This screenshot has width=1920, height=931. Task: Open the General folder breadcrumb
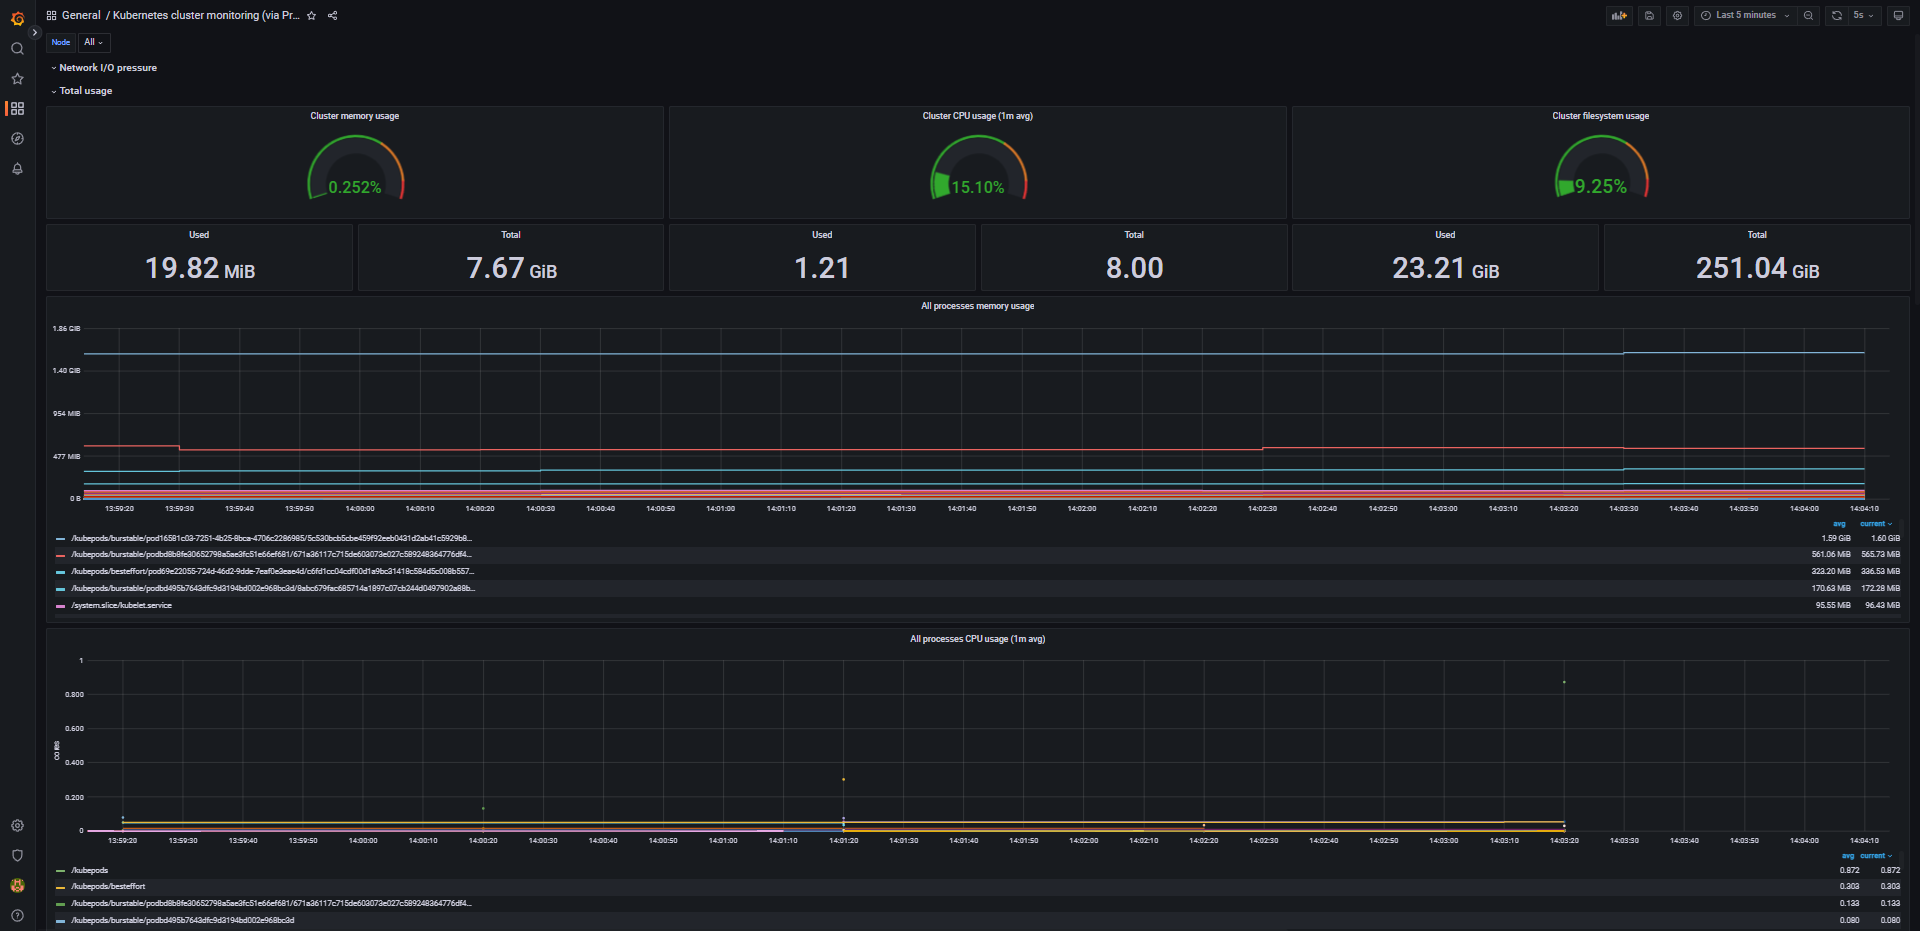tap(81, 15)
